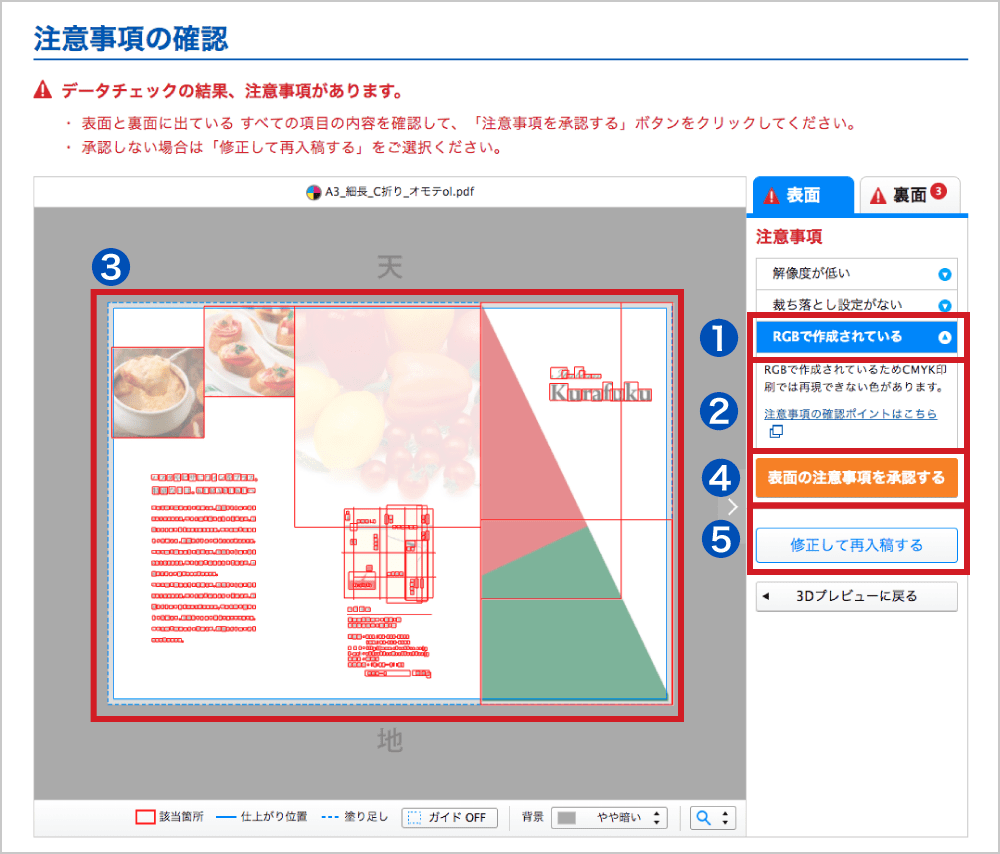Viewport: 1000px width, 854px height.
Task: Open the 背景 やや暗い dropdown
Action: [x=609, y=817]
